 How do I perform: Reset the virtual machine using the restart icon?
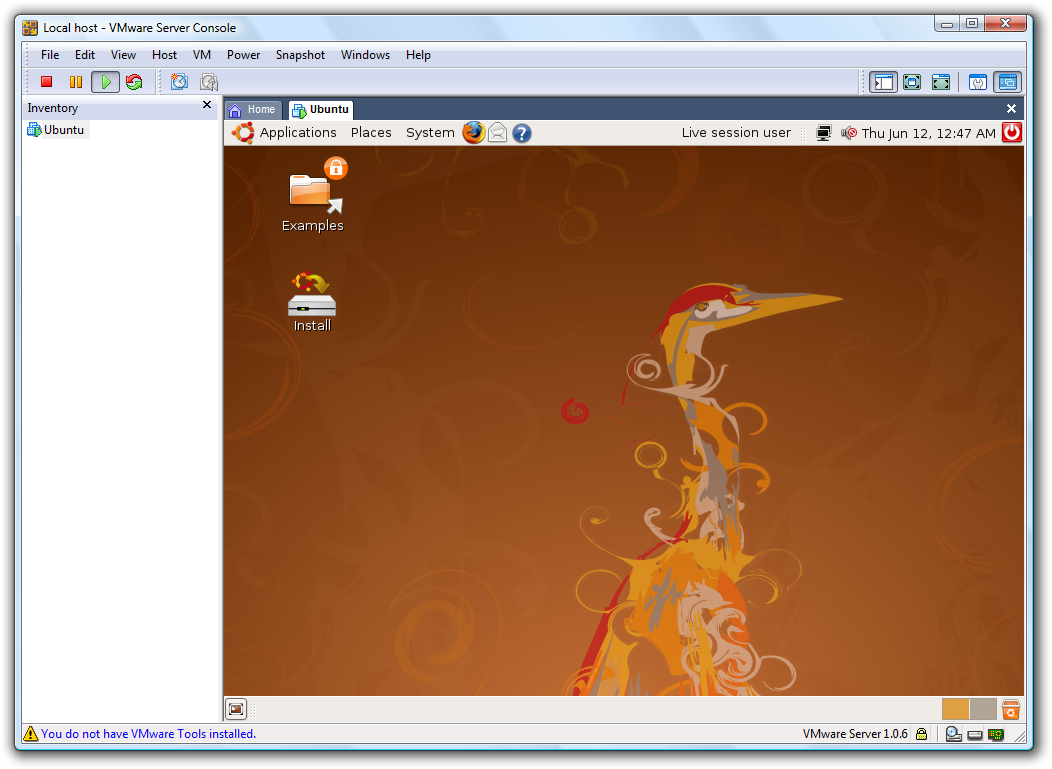[x=134, y=82]
